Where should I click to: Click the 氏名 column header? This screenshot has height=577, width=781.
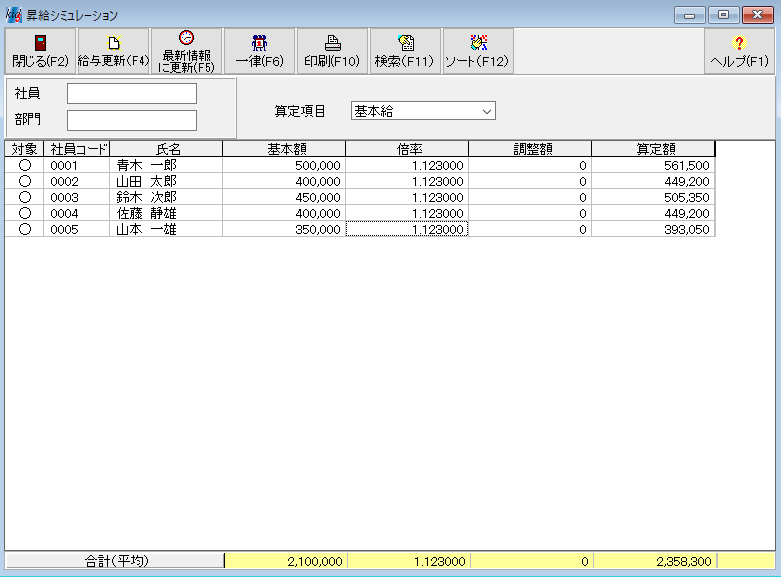(166, 148)
